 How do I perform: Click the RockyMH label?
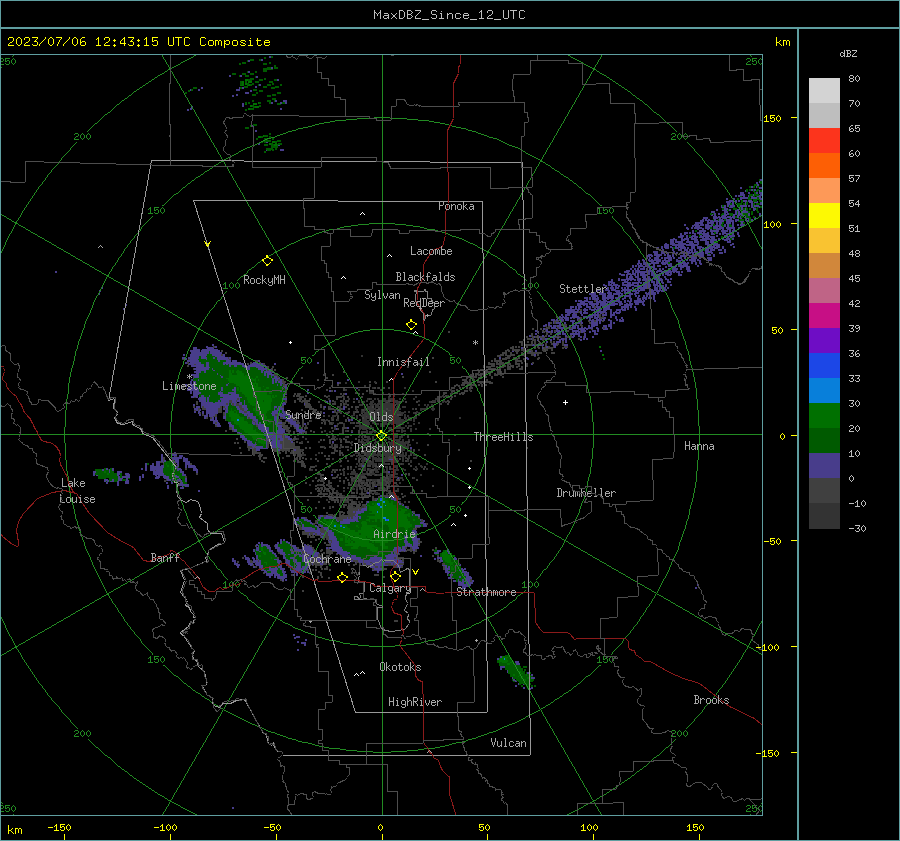tap(264, 280)
